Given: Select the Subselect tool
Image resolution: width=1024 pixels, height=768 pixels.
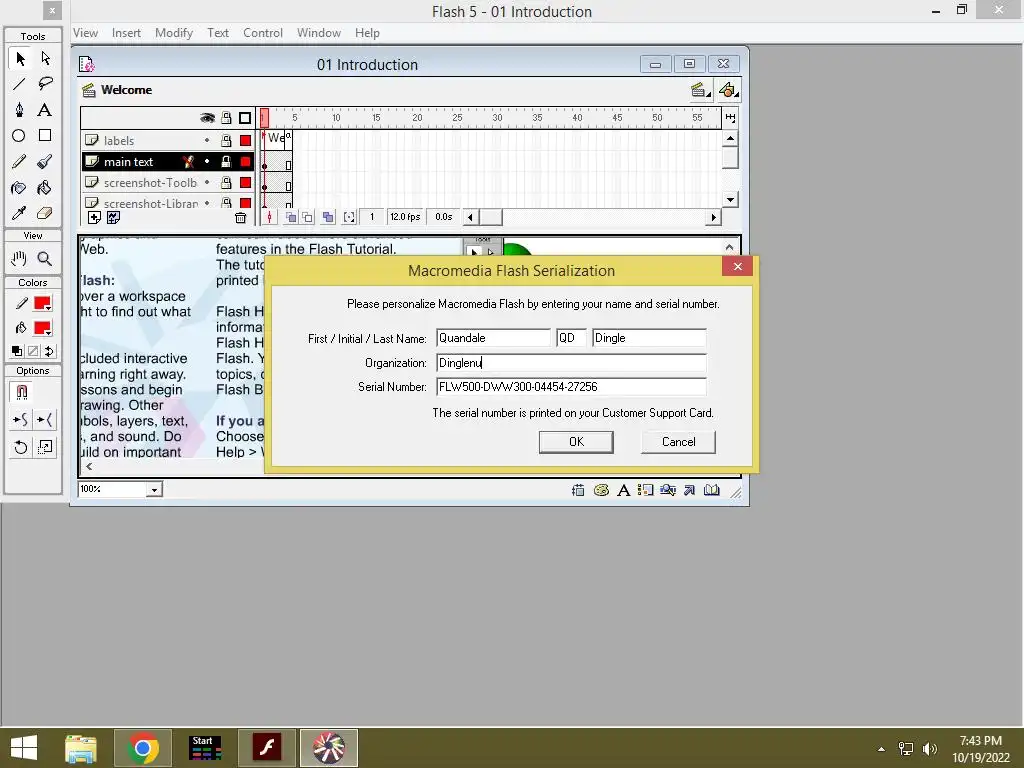Looking at the screenshot, I should pyautogui.click(x=45, y=59).
